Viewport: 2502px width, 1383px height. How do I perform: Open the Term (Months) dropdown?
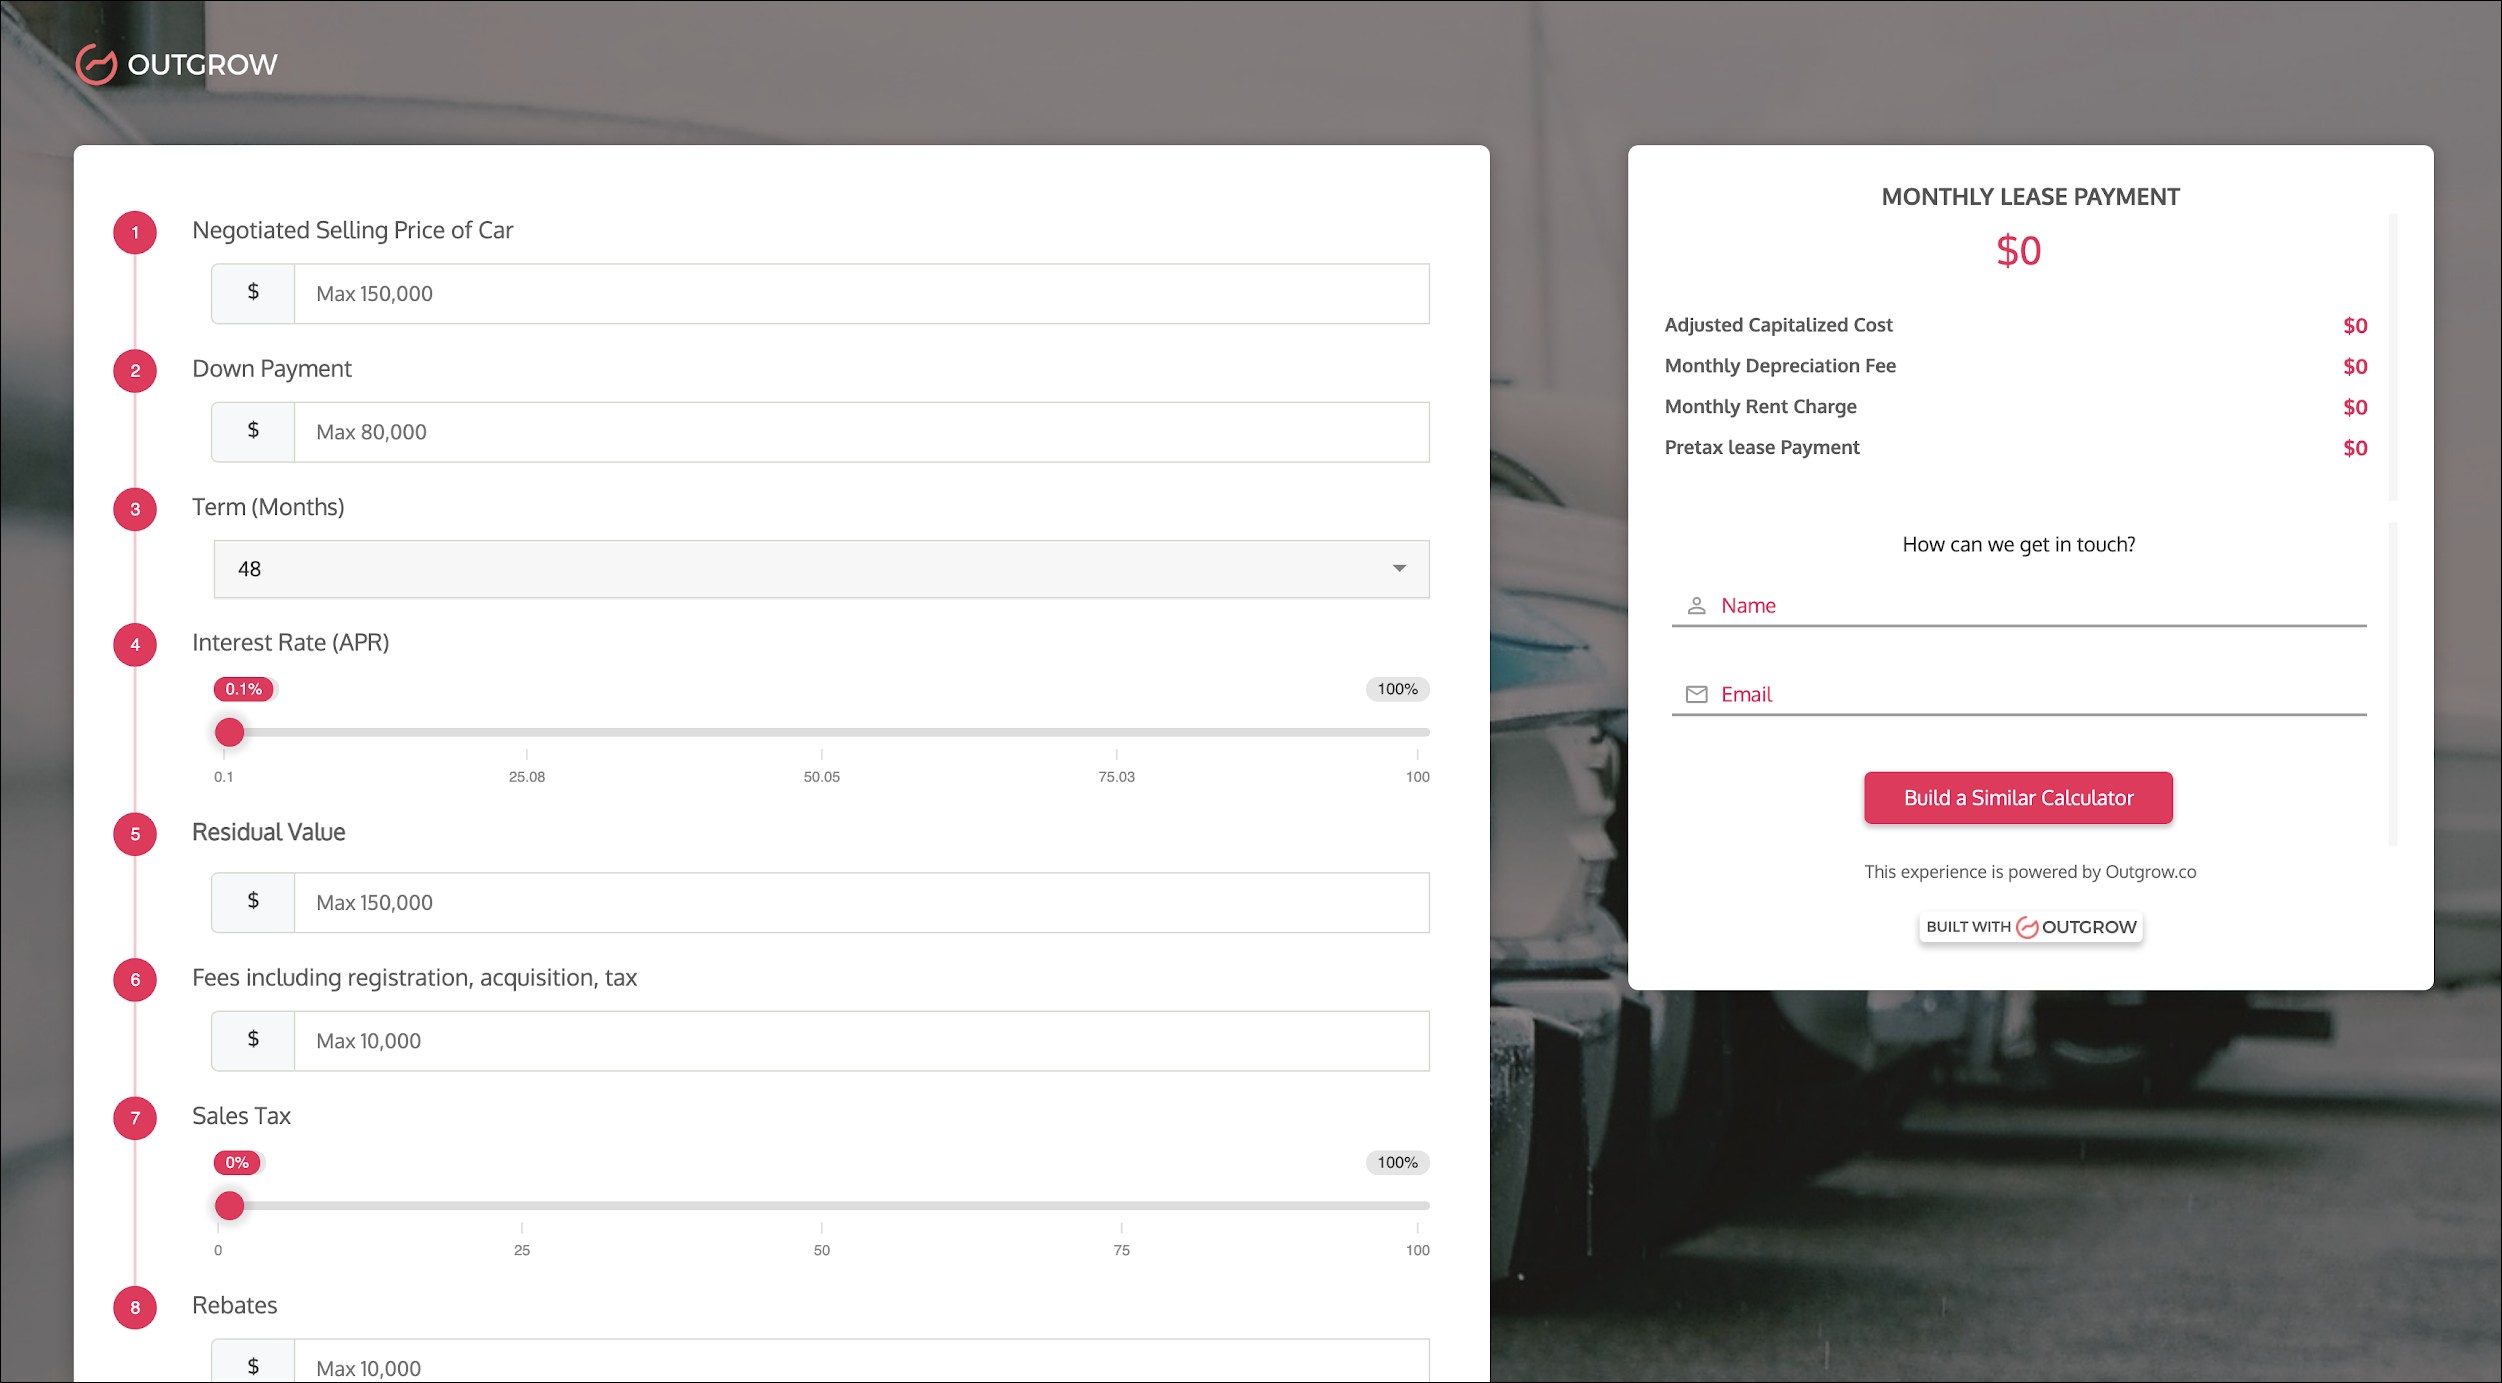click(820, 569)
